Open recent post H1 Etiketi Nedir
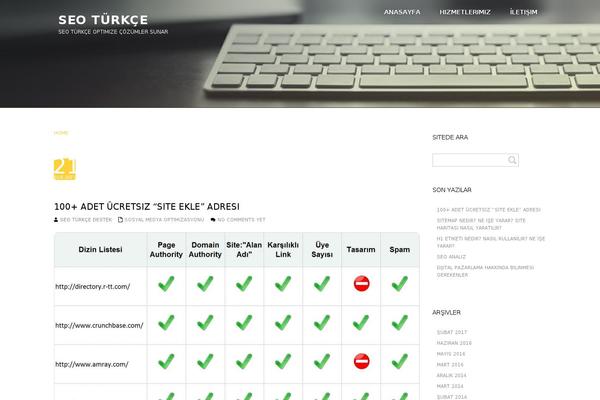The height and width of the screenshot is (400, 600). pos(491,242)
